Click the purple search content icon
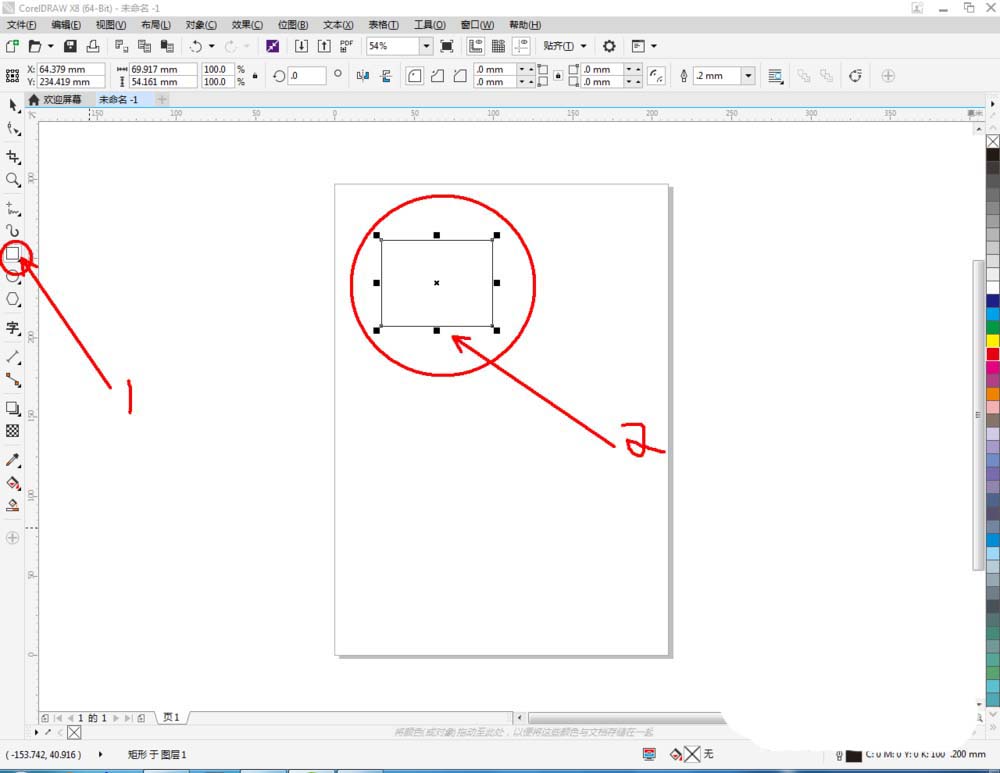This screenshot has width=1000, height=773. point(272,46)
